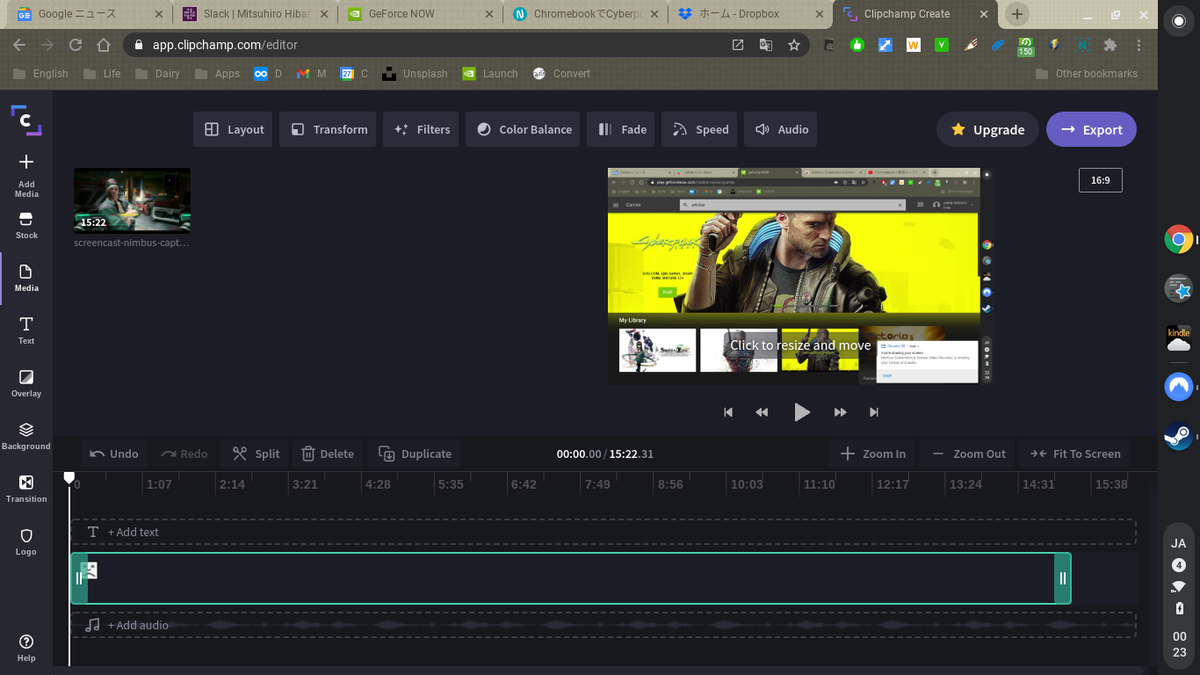Click the address bar URL

coord(225,45)
